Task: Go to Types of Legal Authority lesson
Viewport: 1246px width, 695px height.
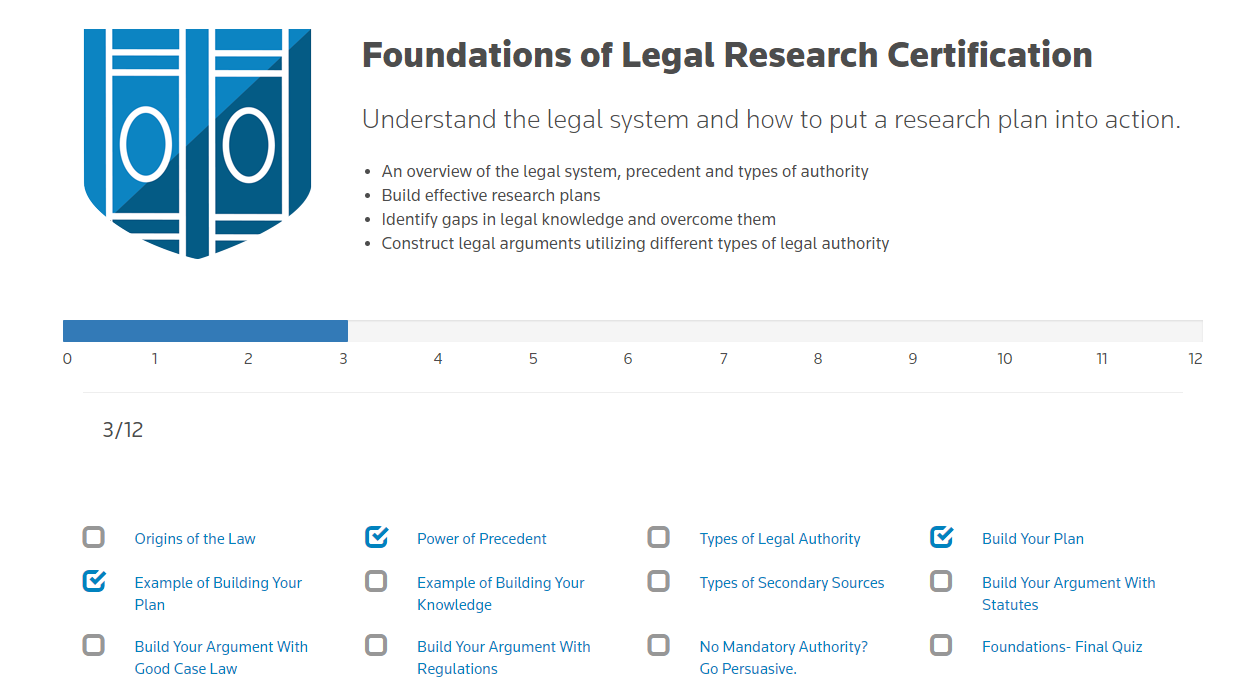Action: point(780,539)
